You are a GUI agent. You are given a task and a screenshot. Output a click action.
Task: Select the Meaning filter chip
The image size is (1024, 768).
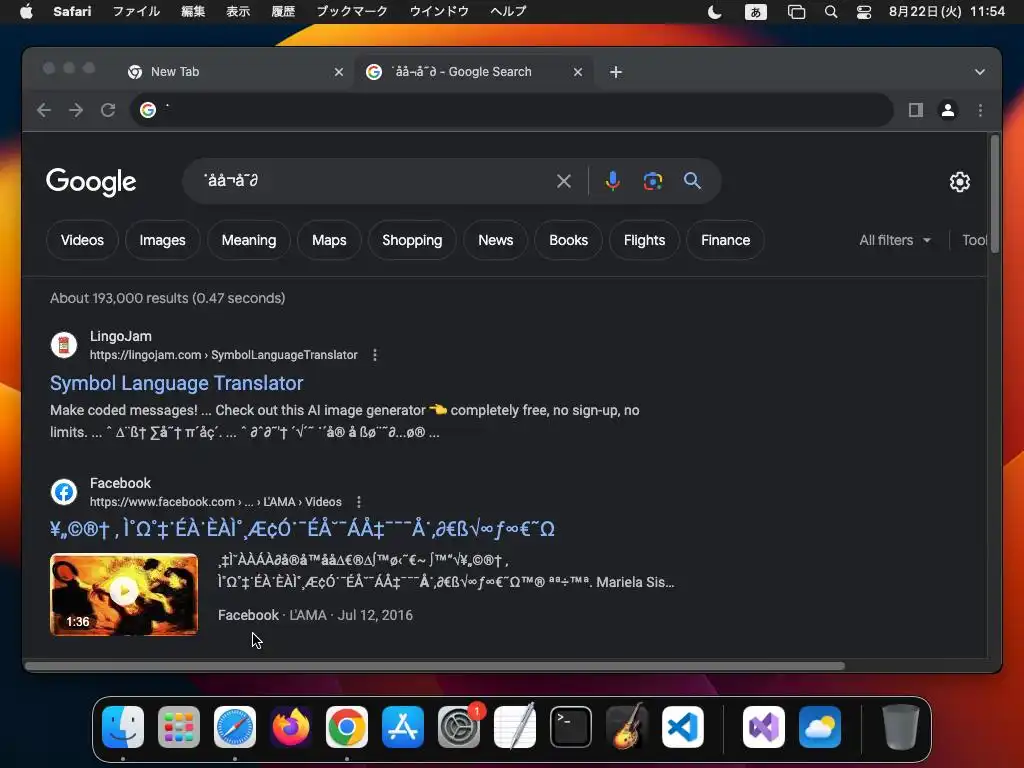coord(249,240)
